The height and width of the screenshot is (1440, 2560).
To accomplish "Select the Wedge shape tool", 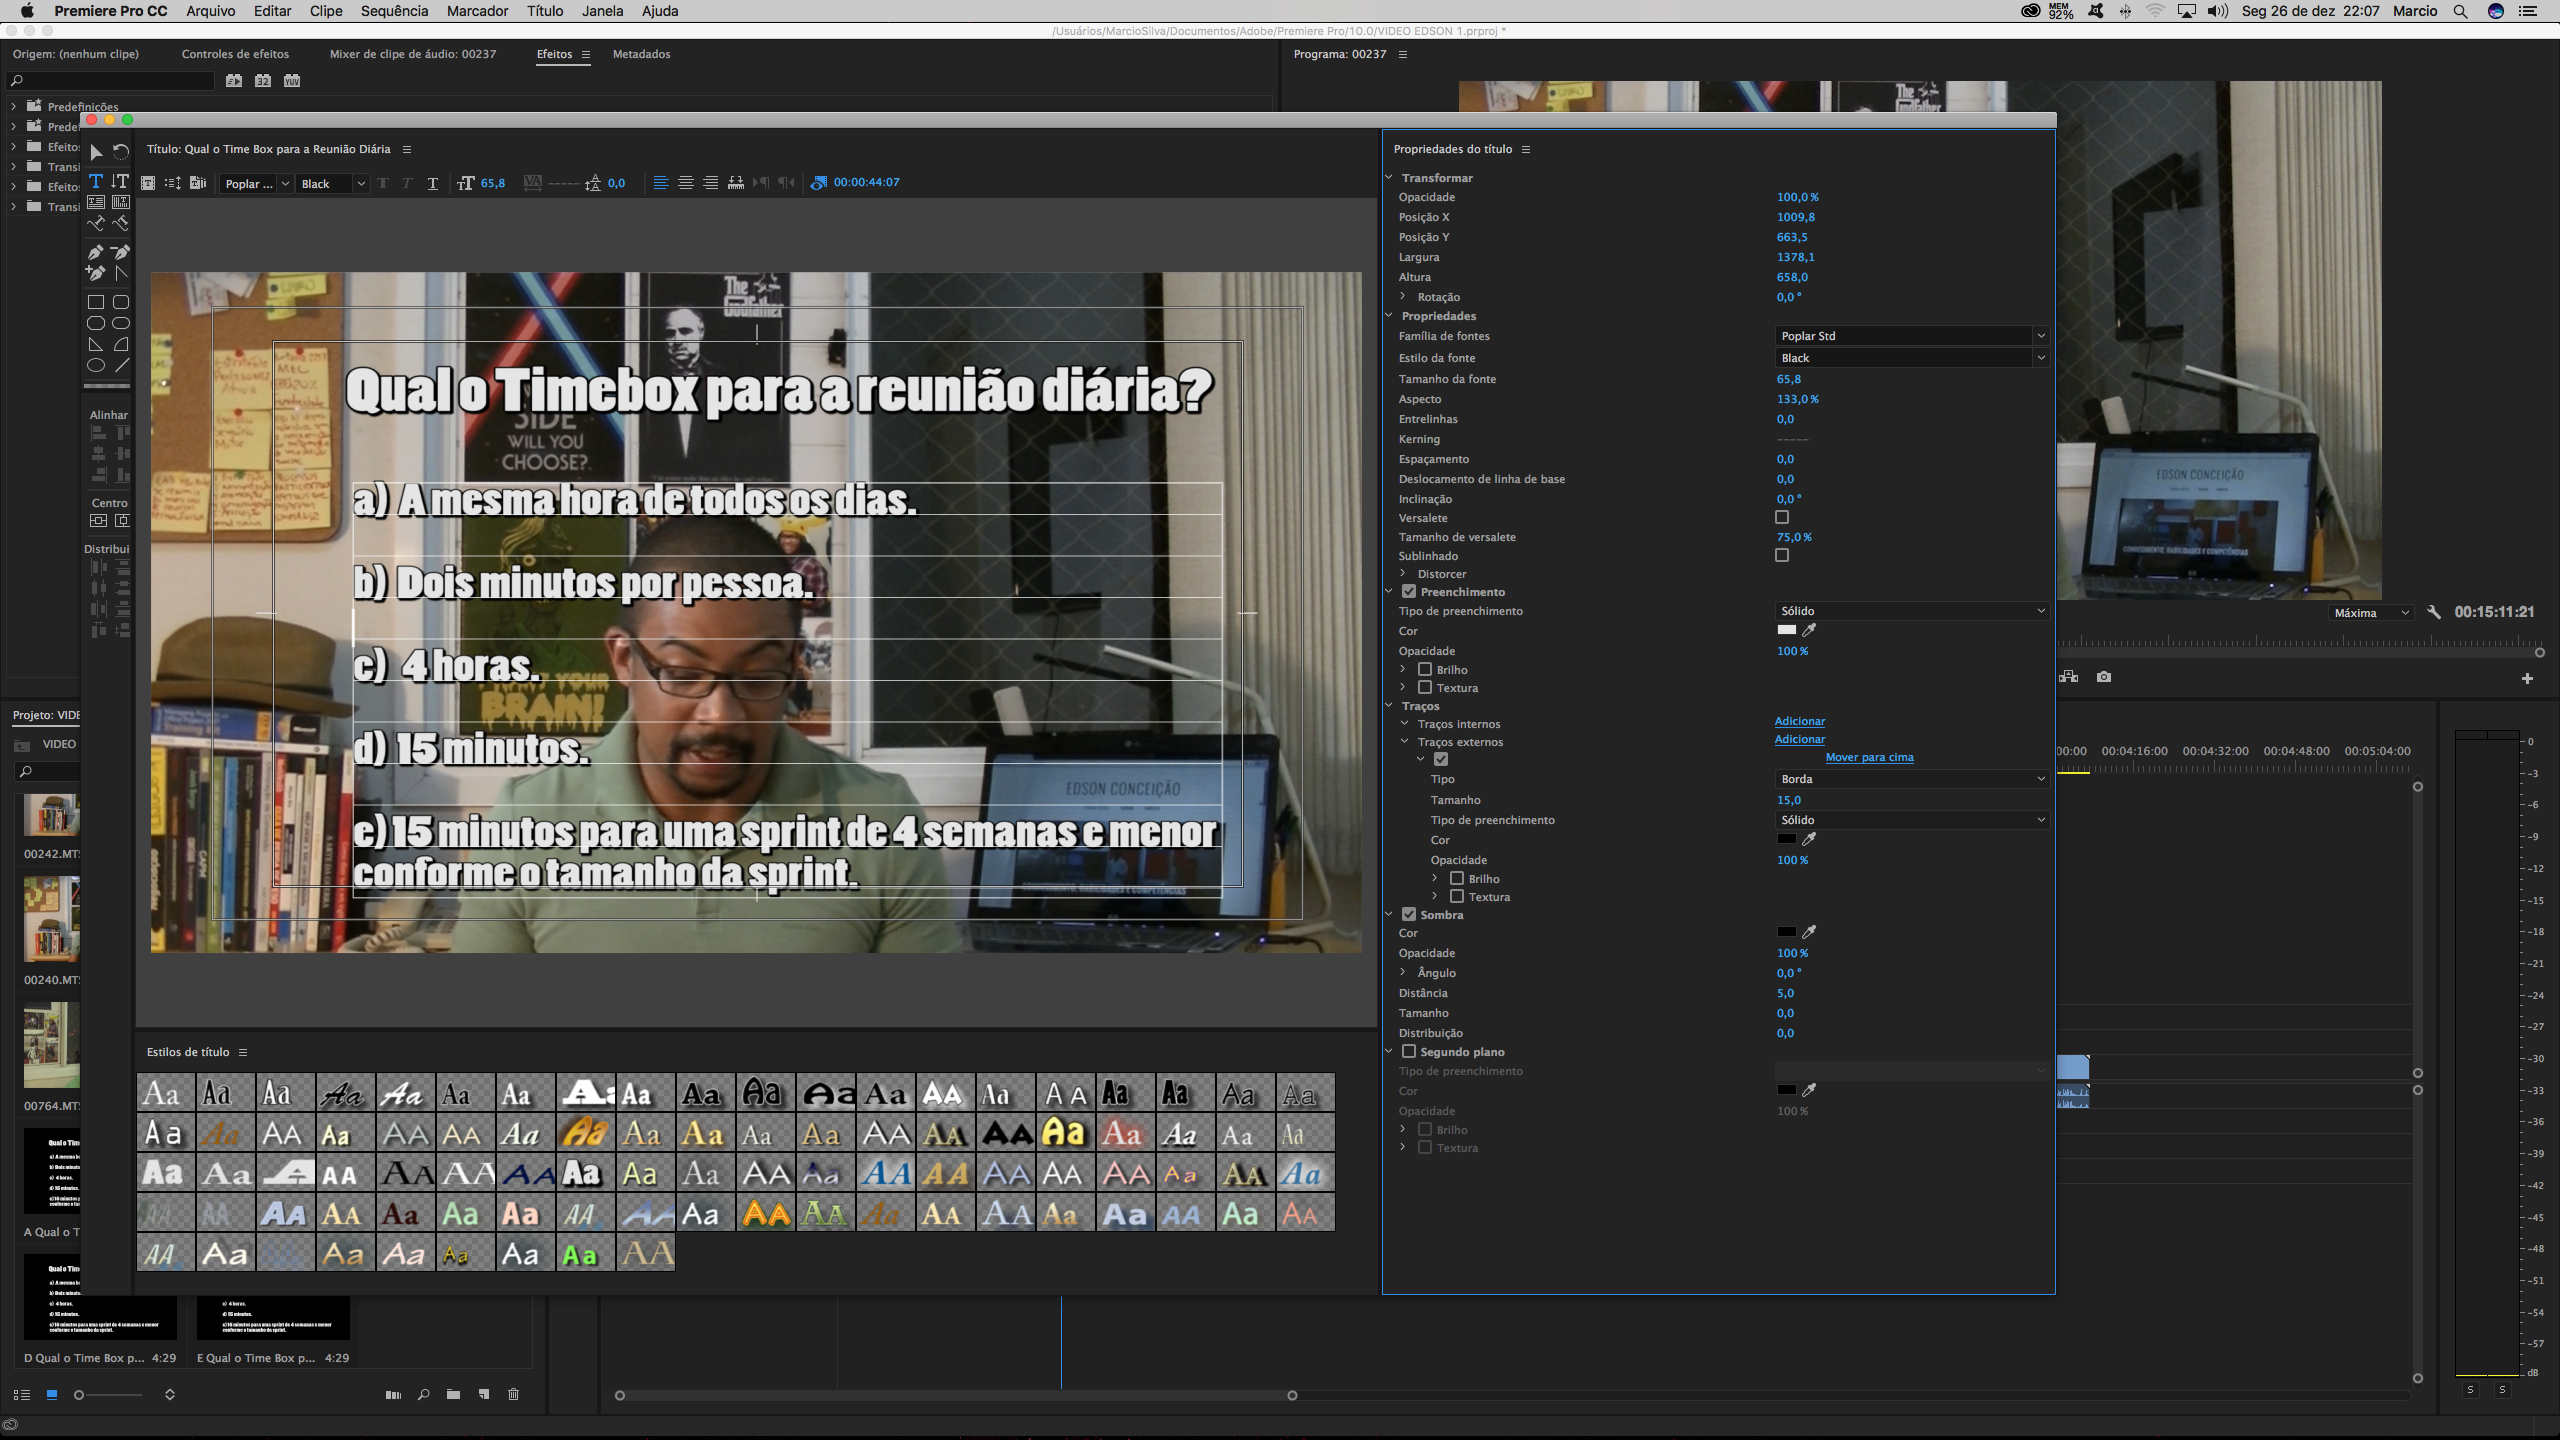I will point(96,344).
